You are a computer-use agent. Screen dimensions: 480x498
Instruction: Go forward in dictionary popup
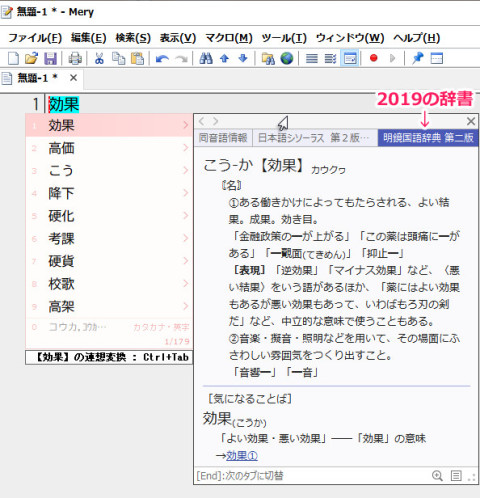click(216, 121)
